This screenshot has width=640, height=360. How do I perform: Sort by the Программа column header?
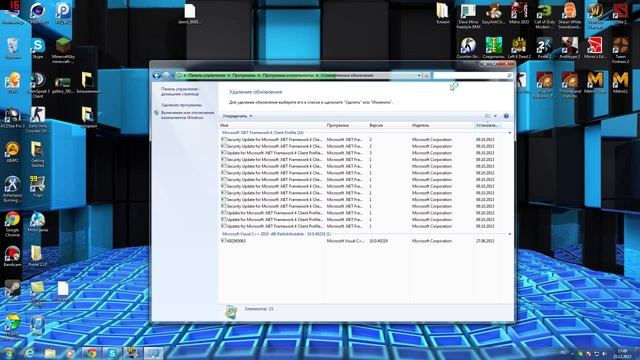click(x=346, y=125)
